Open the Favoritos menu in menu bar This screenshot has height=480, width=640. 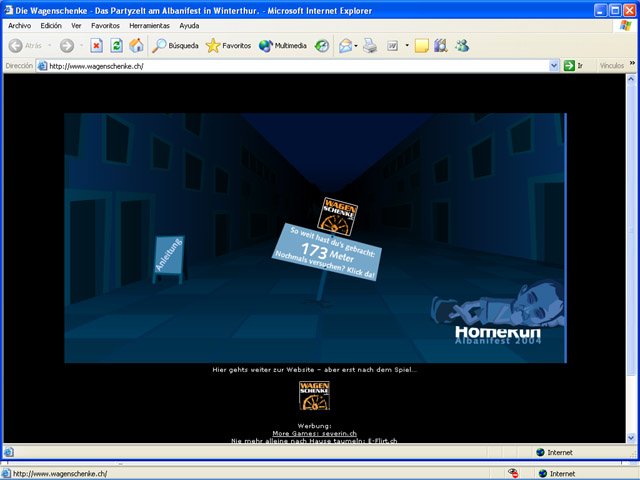pos(105,25)
